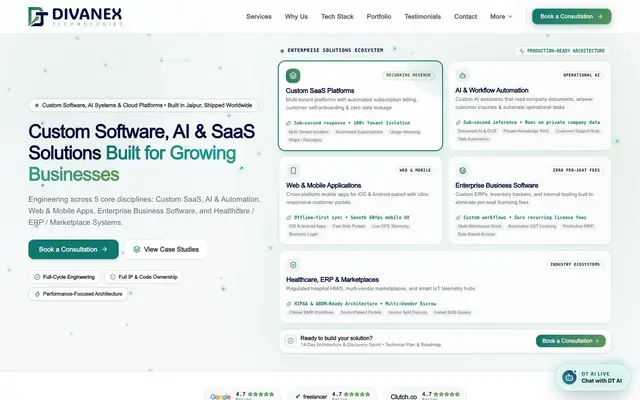Click the Role-Based Access chip
This screenshot has width=640, height=400.
point(476,235)
